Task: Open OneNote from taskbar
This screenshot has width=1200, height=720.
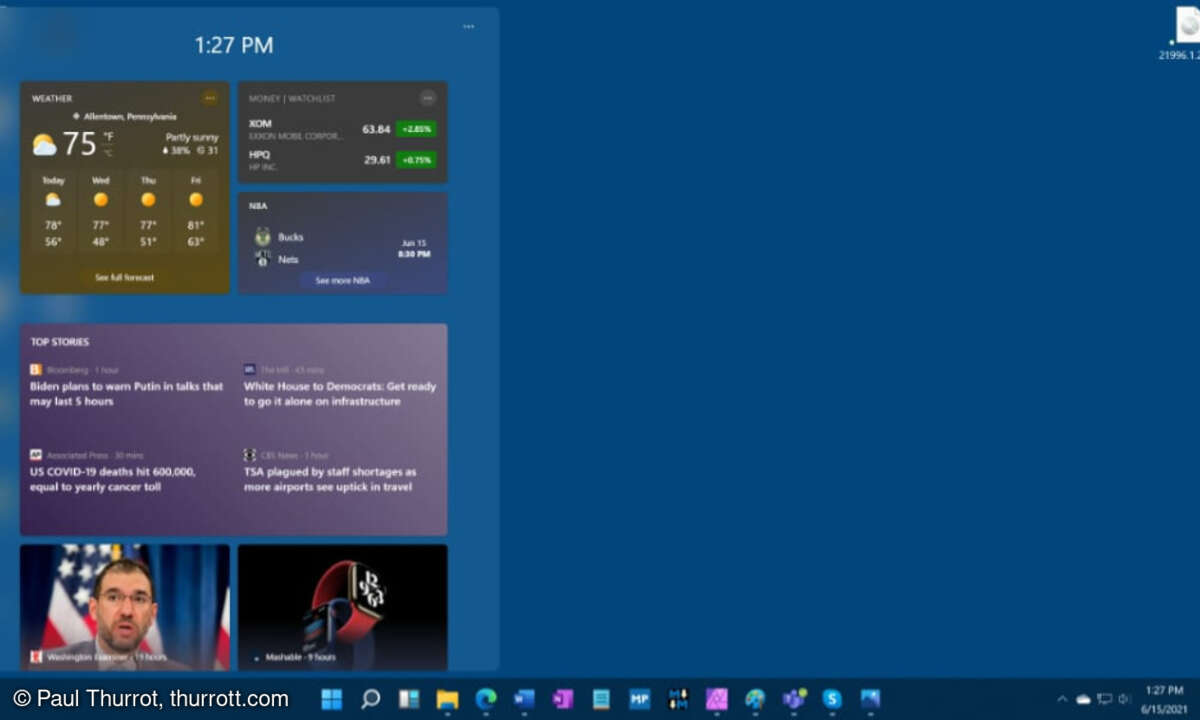Action: (563, 699)
